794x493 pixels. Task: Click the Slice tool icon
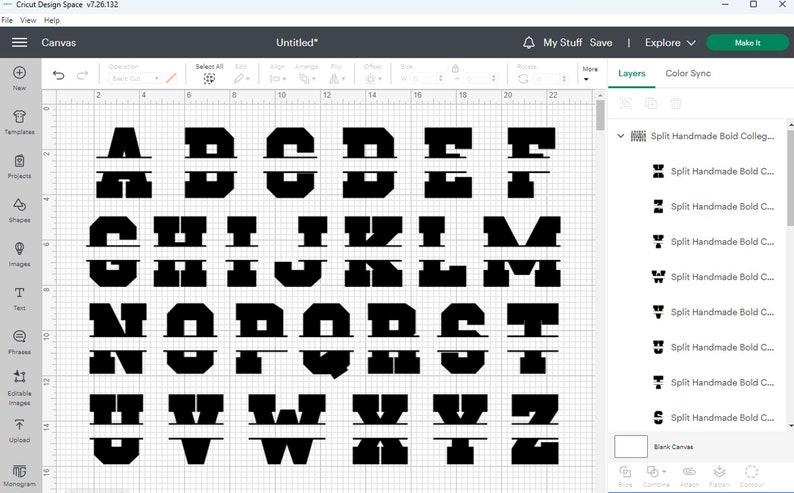point(625,472)
